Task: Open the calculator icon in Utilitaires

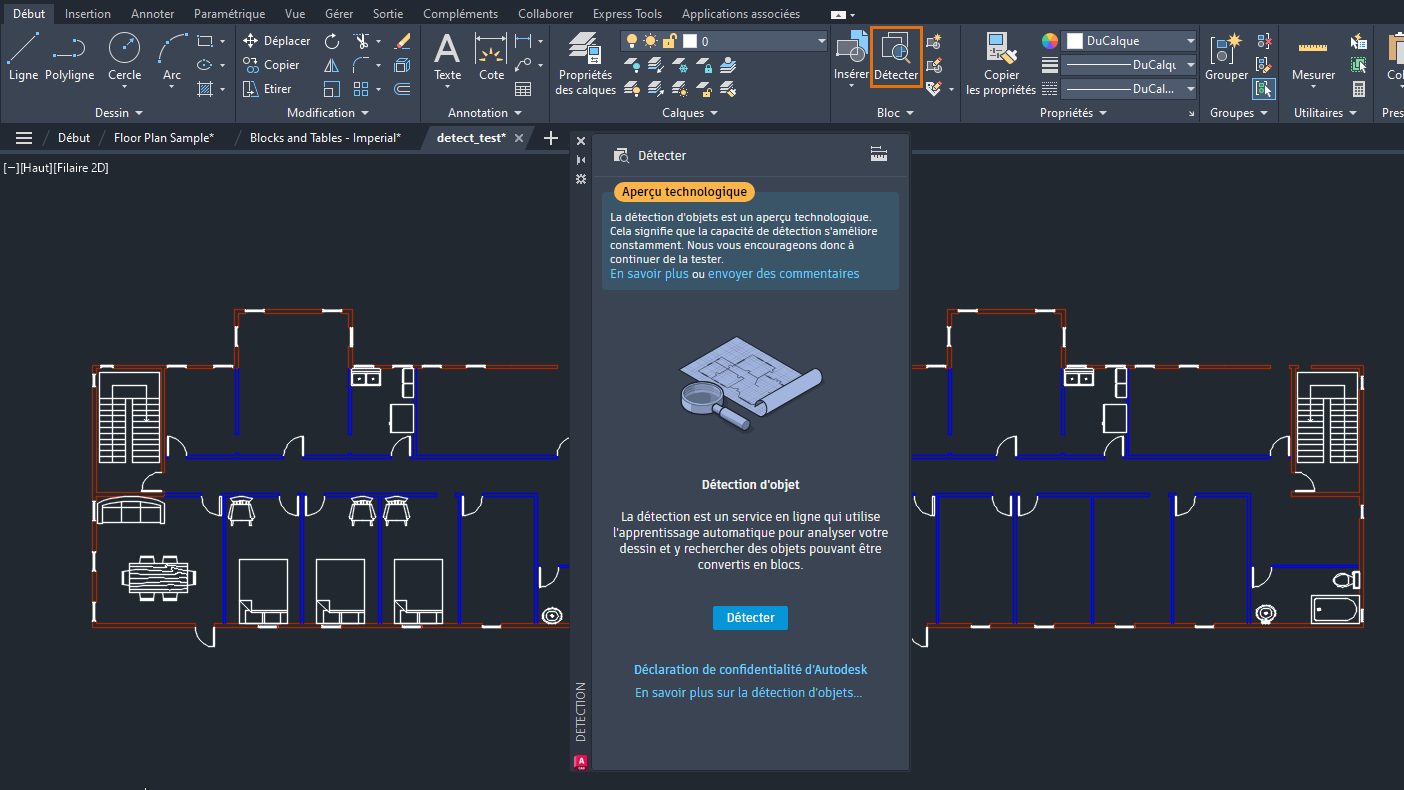Action: [x=1359, y=89]
